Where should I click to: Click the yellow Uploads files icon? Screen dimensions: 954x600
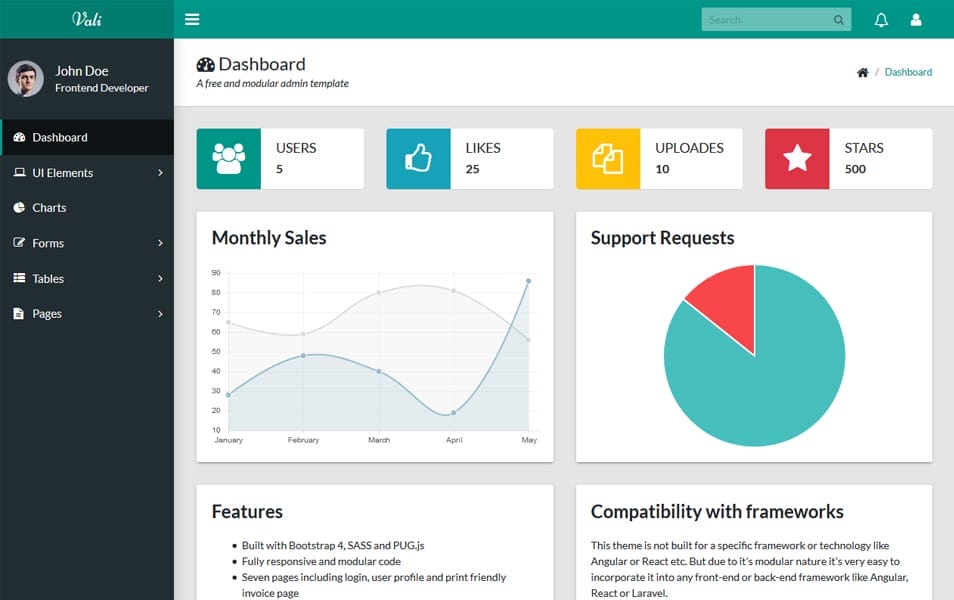point(608,159)
